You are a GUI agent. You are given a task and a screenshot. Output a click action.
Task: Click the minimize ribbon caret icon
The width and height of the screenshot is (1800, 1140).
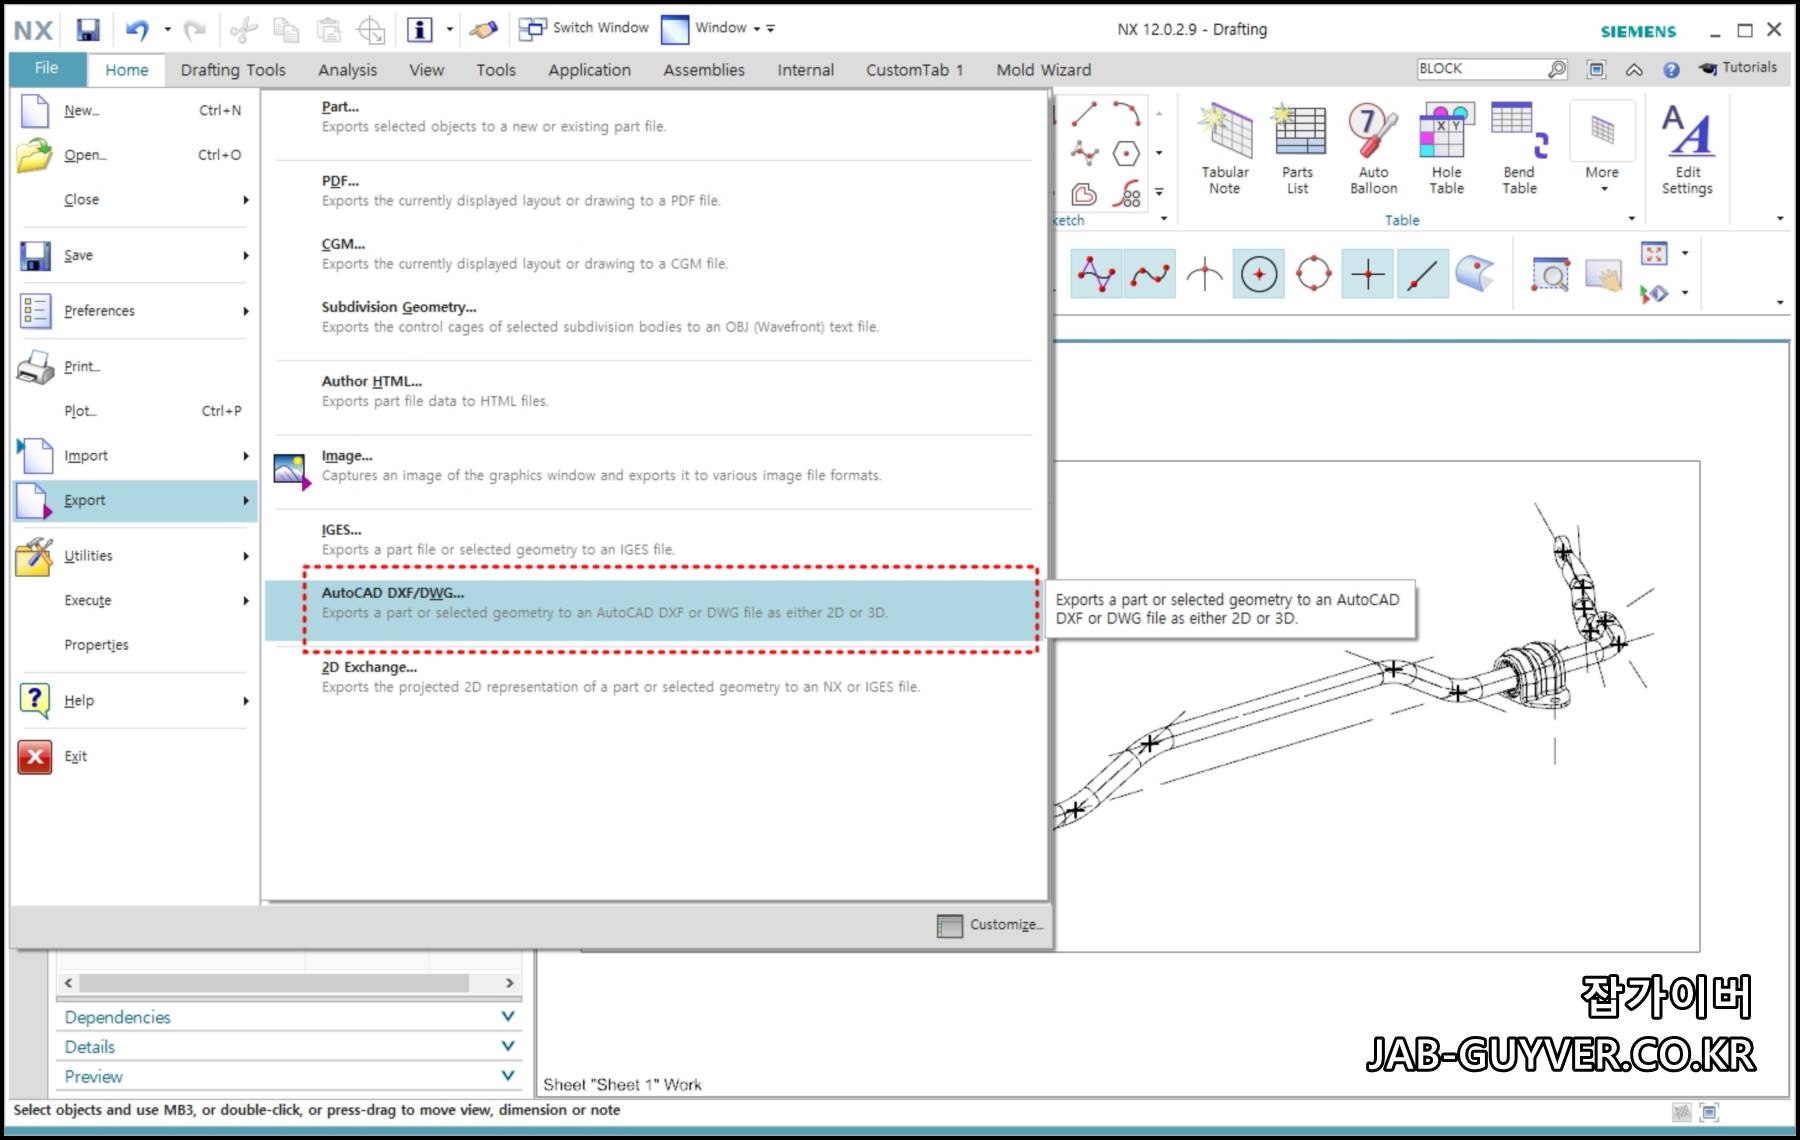coord(1634,70)
